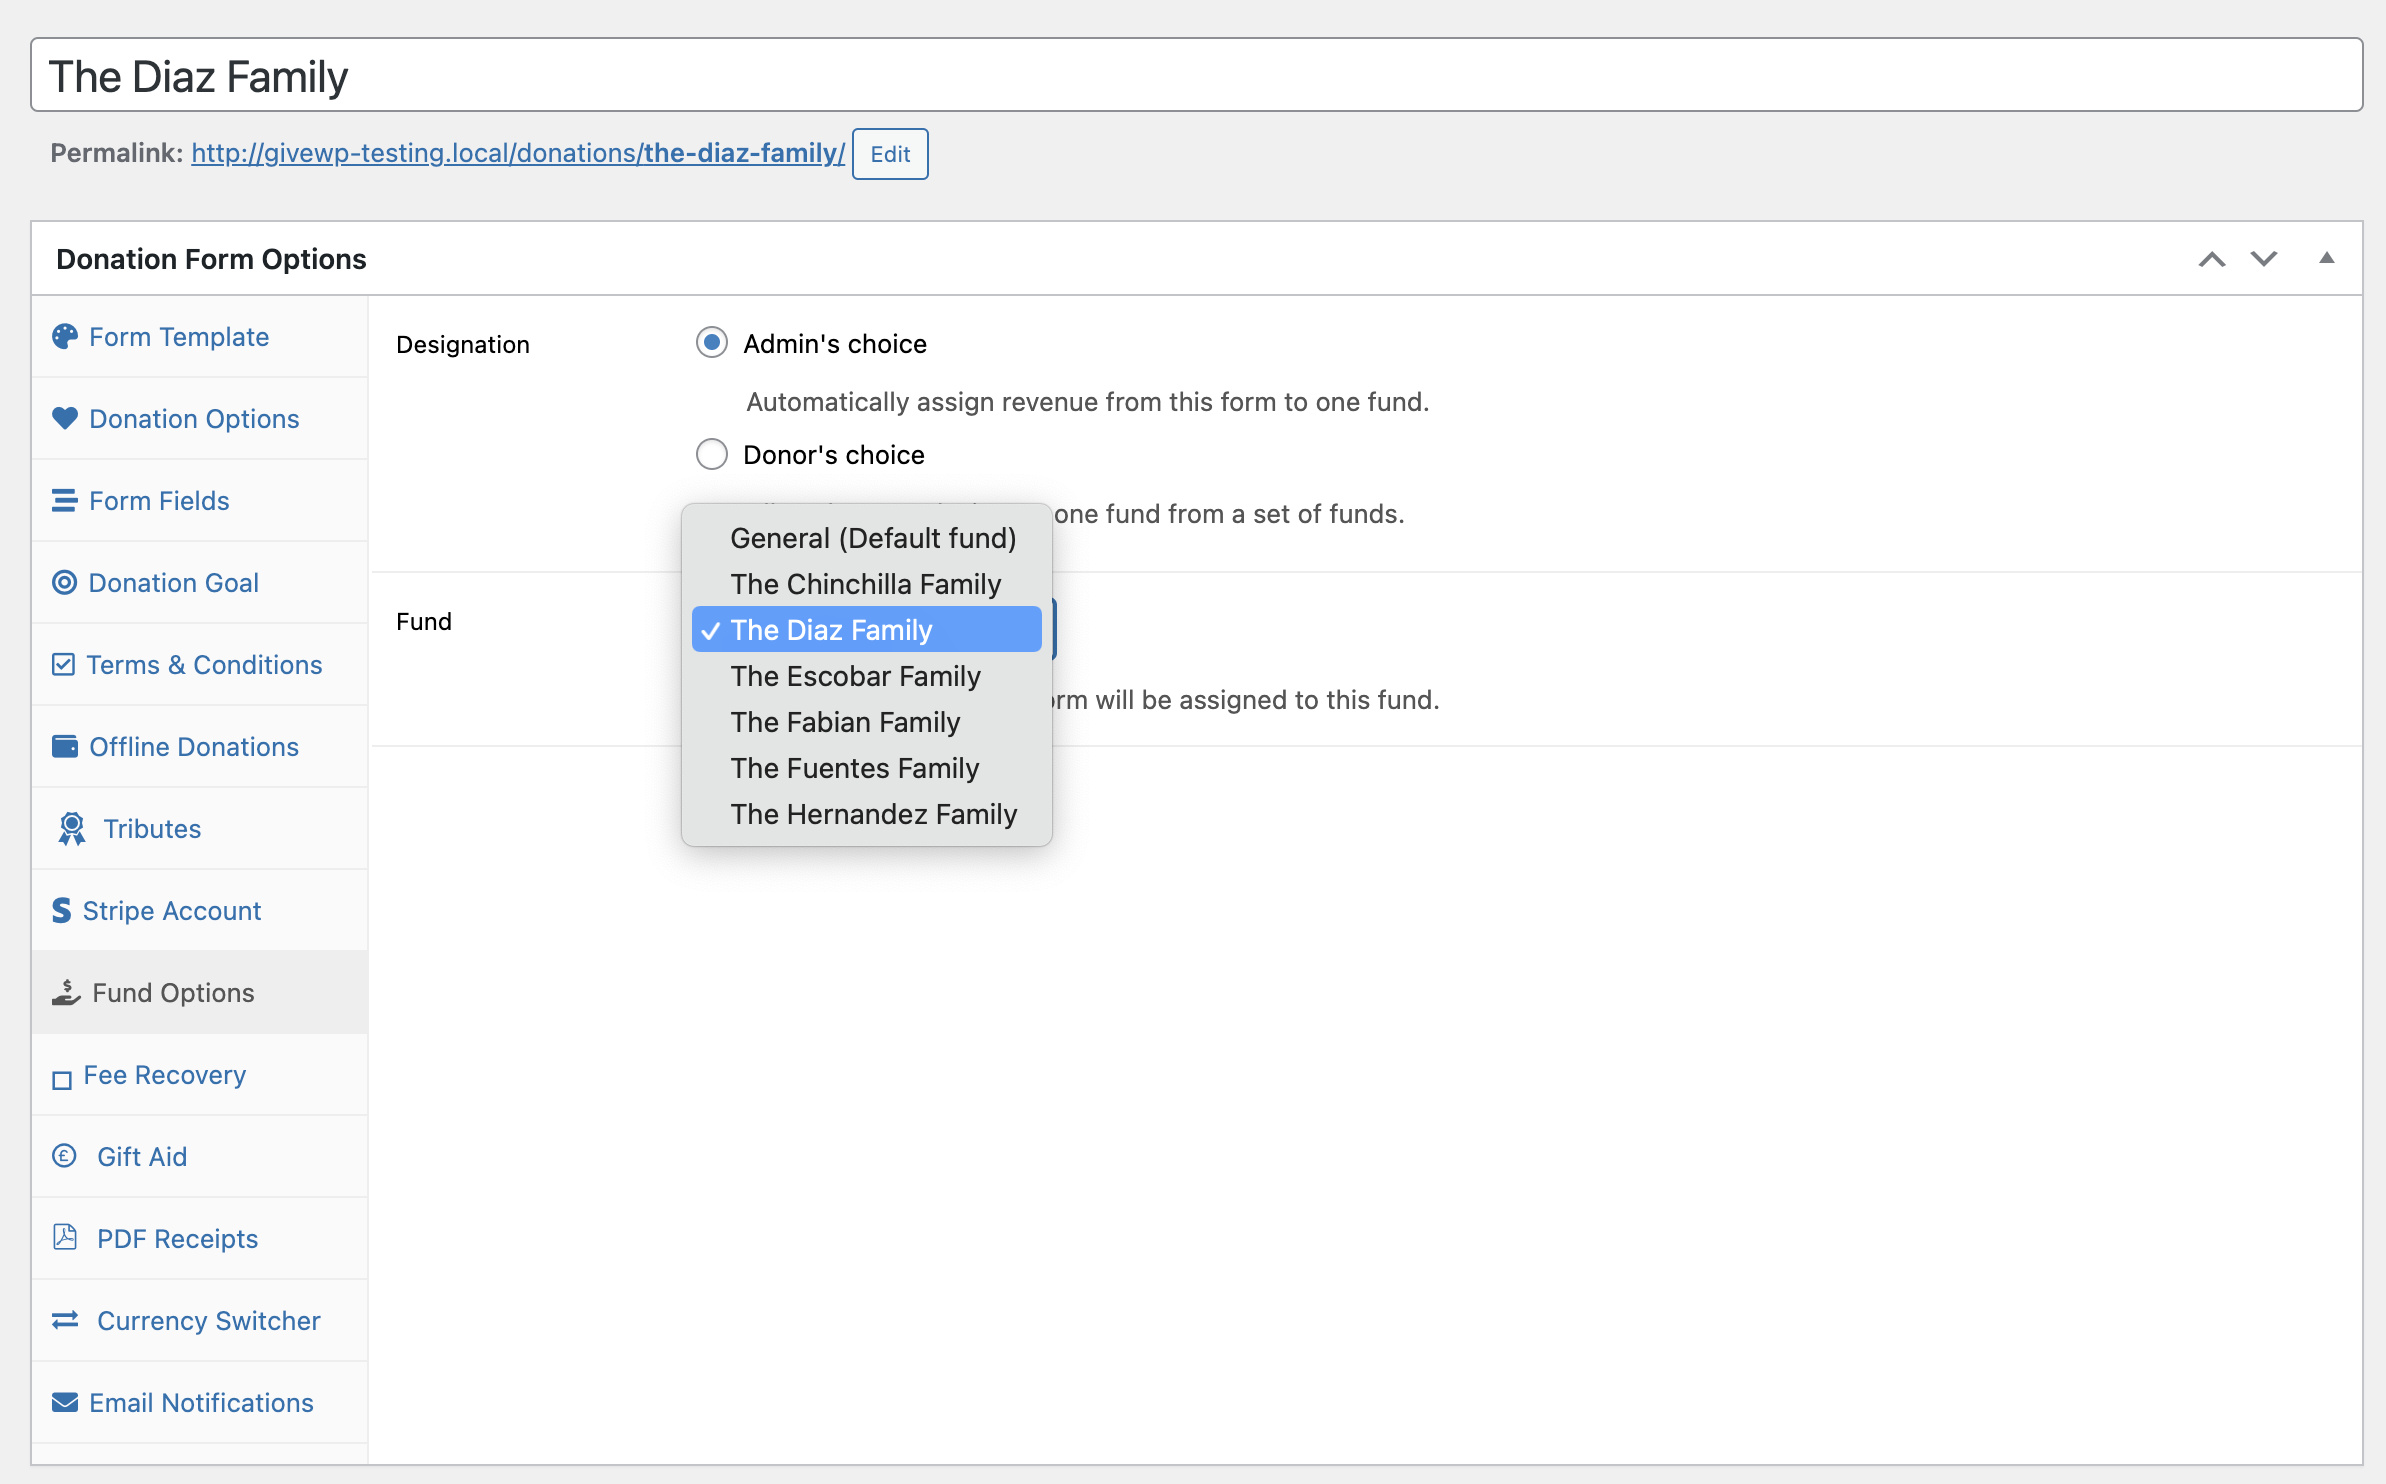Click the Stripe Account S icon
This screenshot has width=2386, height=1484.
62,911
